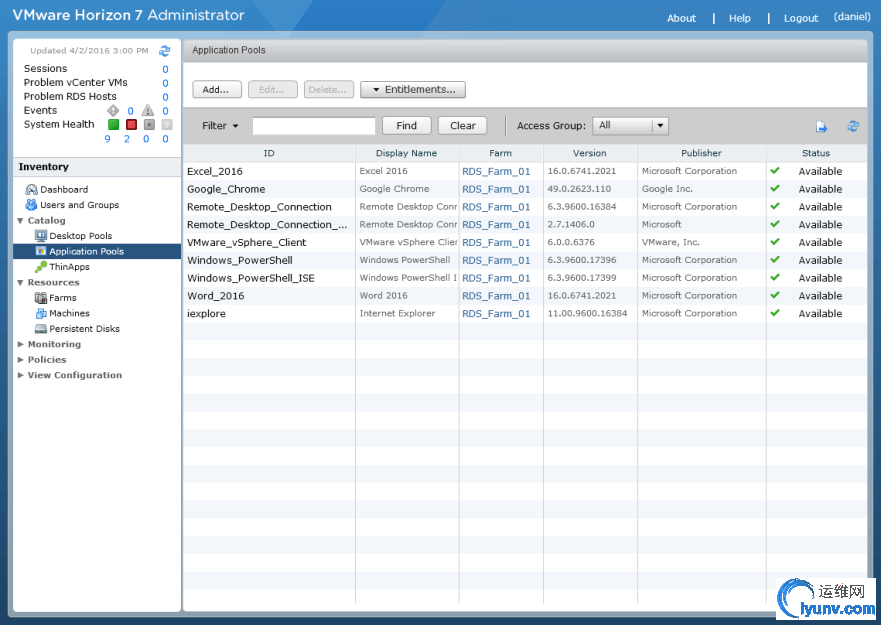The height and width of the screenshot is (625, 881).
Task: Select the VMware_vSphere_Client row
Action: (525, 242)
